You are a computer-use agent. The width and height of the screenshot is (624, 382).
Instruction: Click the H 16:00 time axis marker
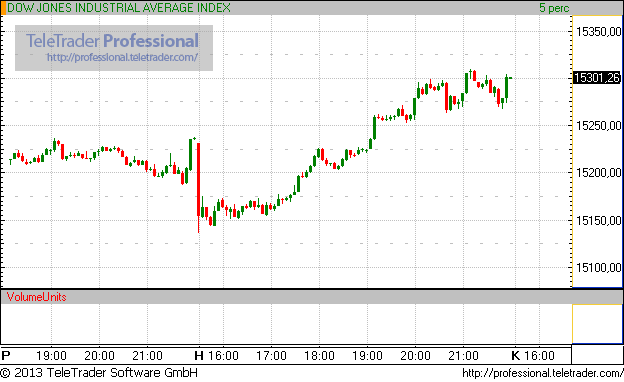click(x=216, y=355)
